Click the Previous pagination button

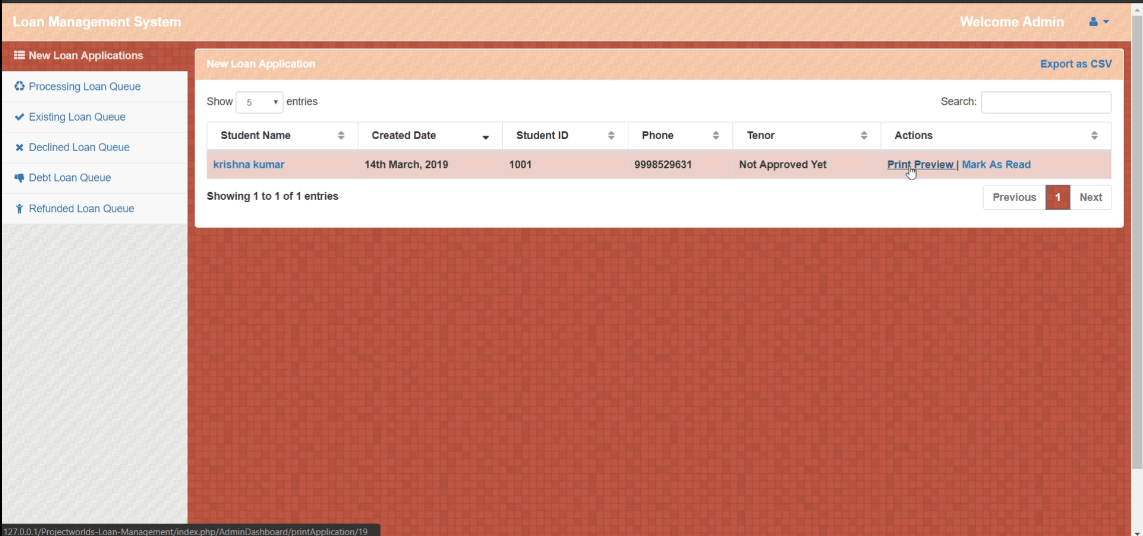(x=1014, y=197)
